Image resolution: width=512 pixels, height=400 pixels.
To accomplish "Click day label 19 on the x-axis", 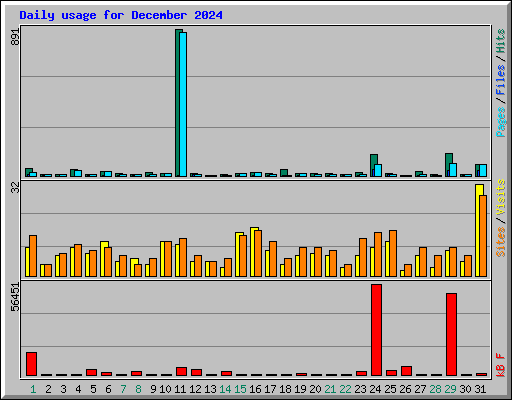I will (x=300, y=389).
